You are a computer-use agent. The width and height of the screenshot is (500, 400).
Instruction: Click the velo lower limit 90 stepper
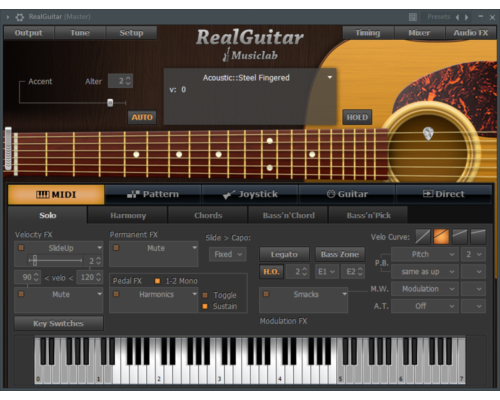37,277
